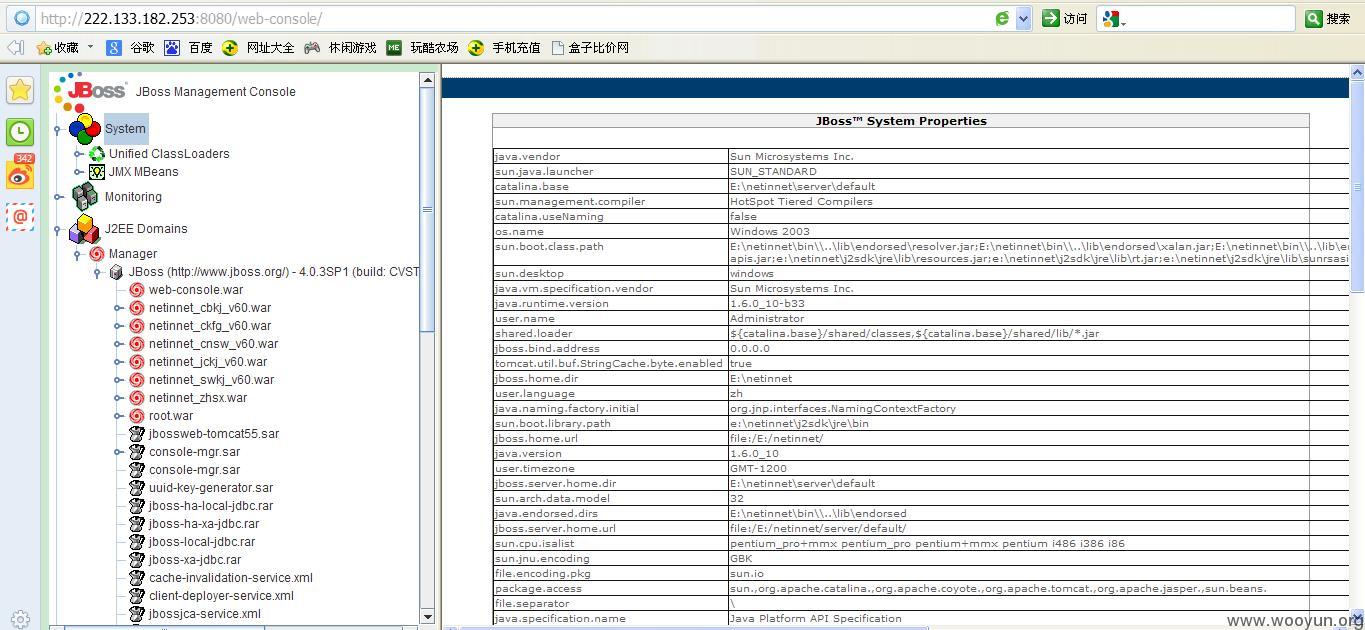Viewport: 1365px width, 630px height.
Task: Click the JBoss server node icon
Action: [x=116, y=272]
